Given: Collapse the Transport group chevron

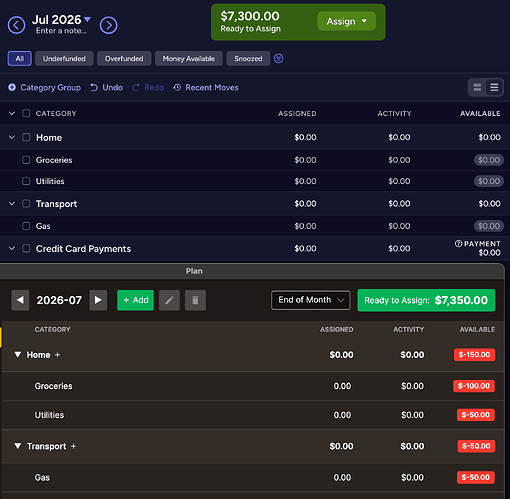Looking at the screenshot, I should [12, 204].
